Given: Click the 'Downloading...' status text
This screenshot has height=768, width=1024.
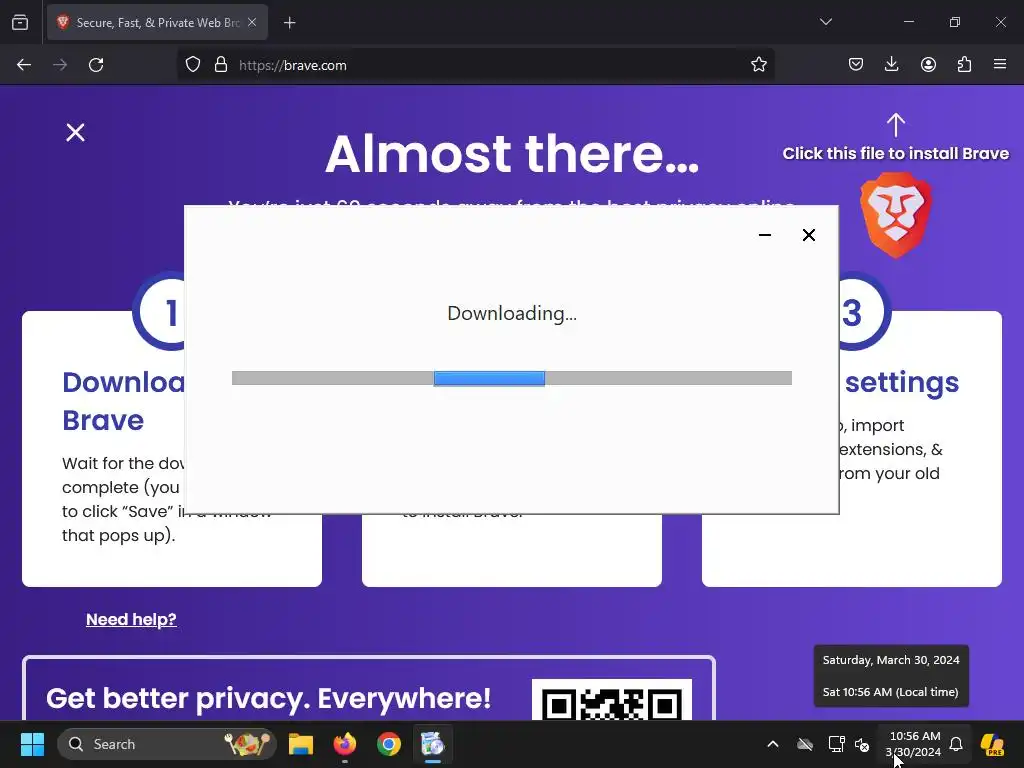Looking at the screenshot, I should (x=512, y=313).
